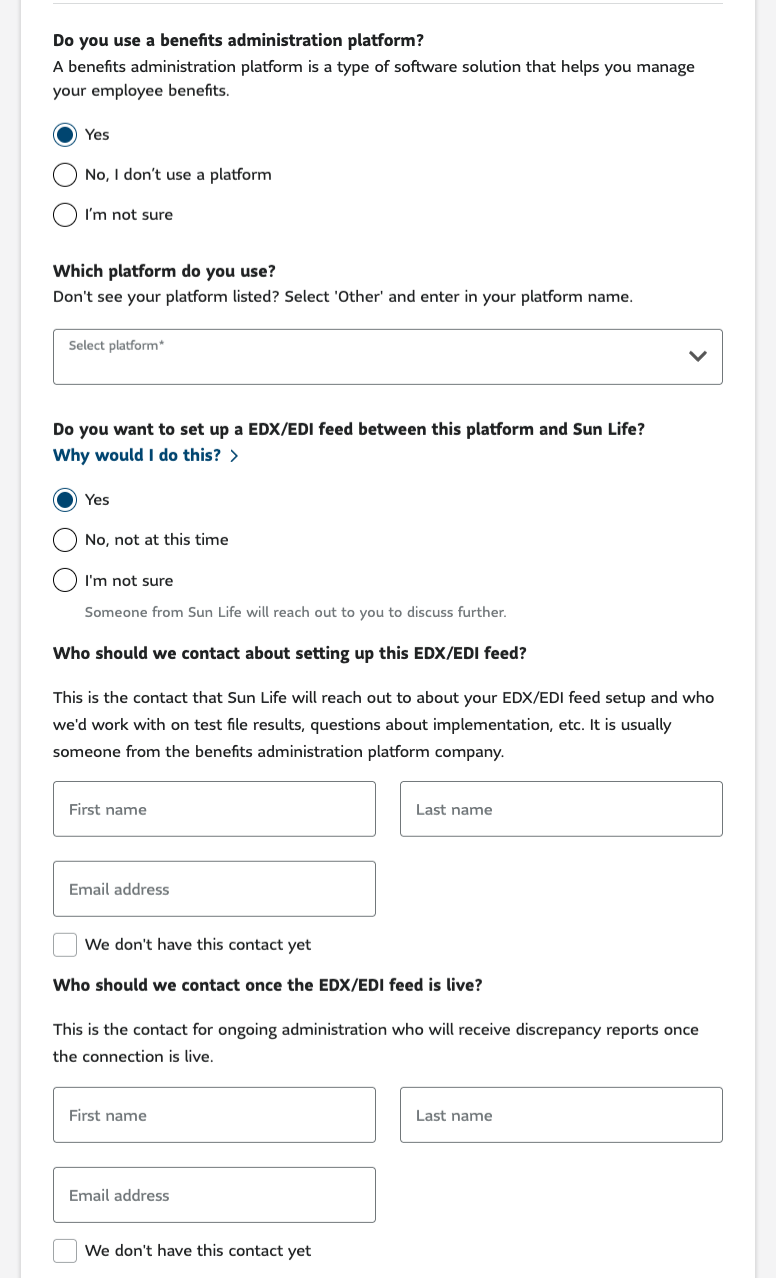
Task: Click the arrow next to 'Why would I do this?'
Action: point(234,456)
